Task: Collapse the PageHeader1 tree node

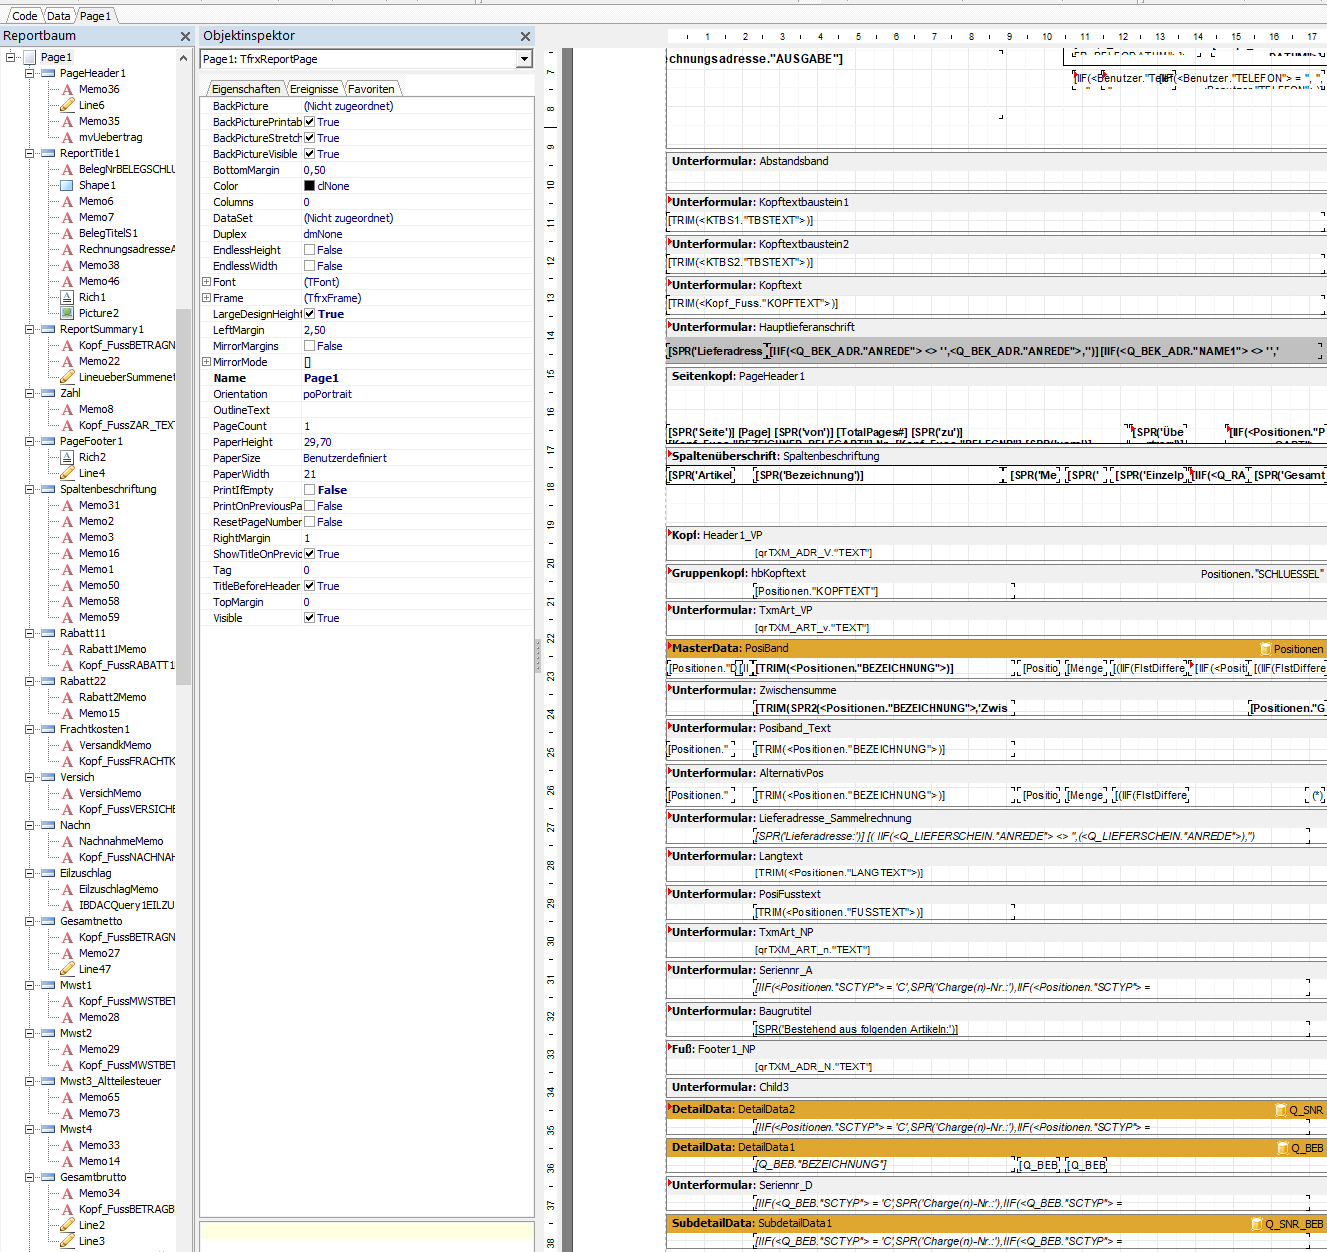Action: (x=30, y=73)
